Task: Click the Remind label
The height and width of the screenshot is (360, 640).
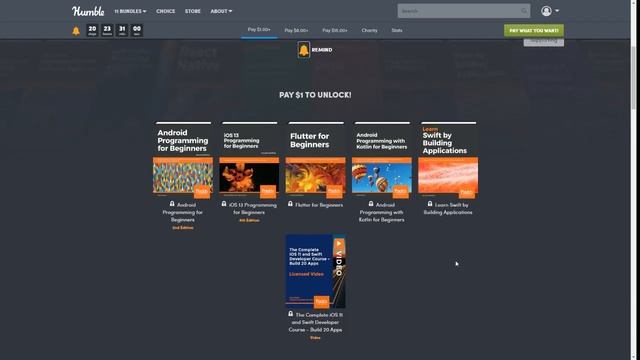Action: coord(322,50)
